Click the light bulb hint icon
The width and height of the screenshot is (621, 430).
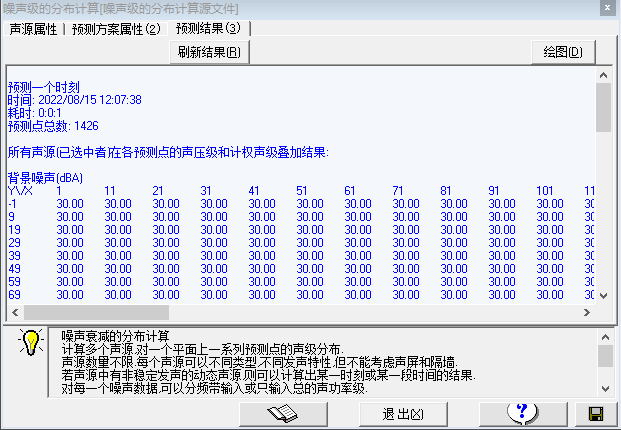click(x=31, y=341)
